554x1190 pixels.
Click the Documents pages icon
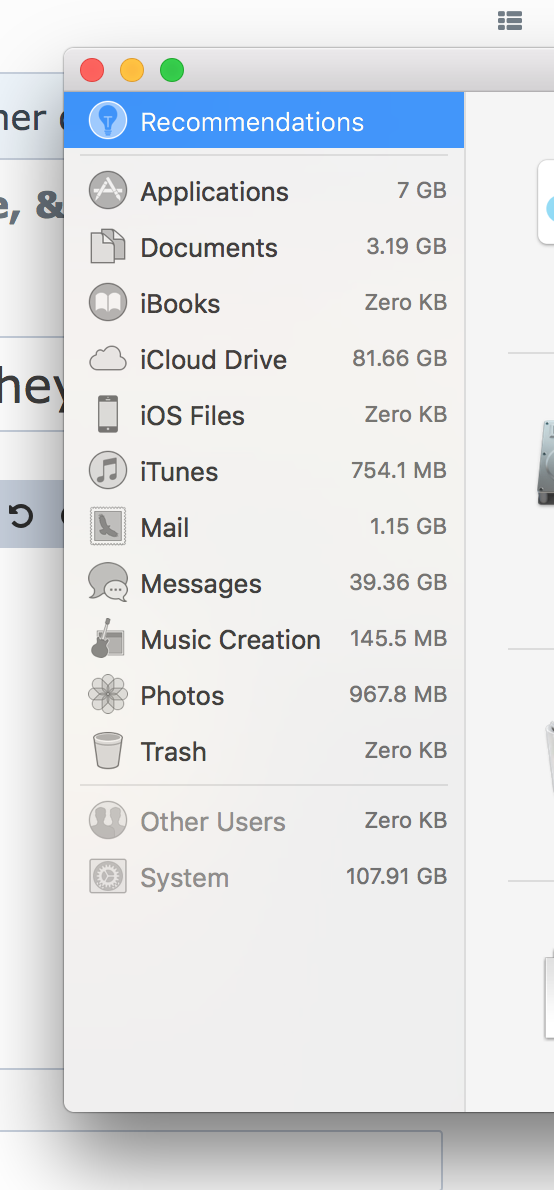(107, 247)
